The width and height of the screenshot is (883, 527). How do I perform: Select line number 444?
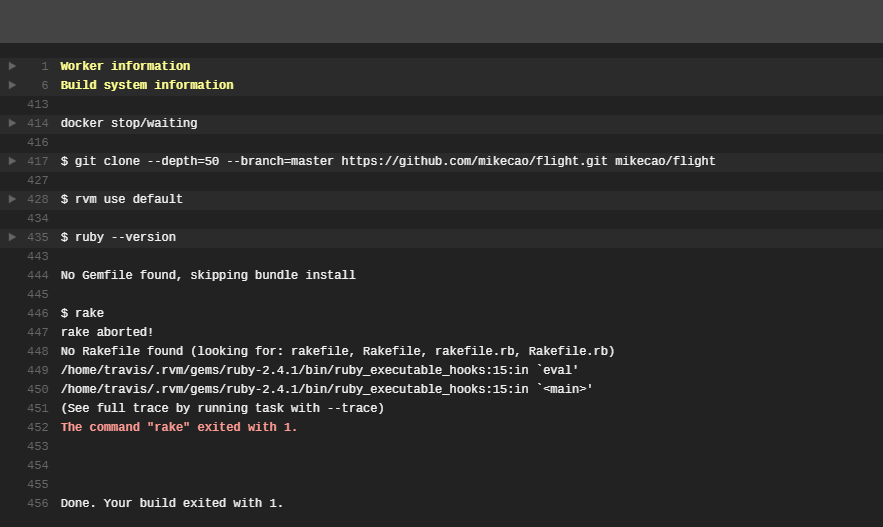click(x=38, y=275)
